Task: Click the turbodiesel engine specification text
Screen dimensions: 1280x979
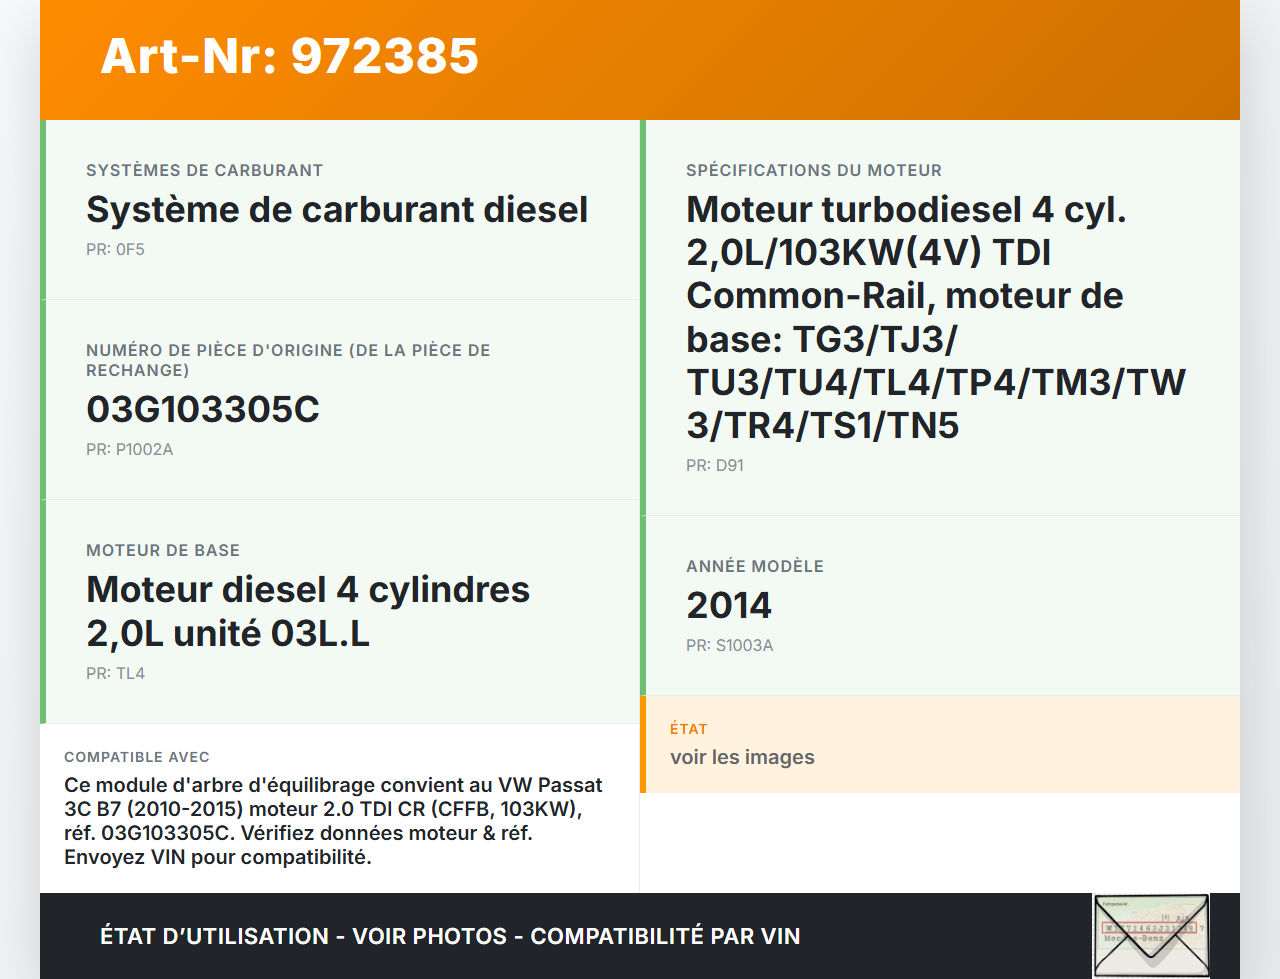Action: pos(935,317)
